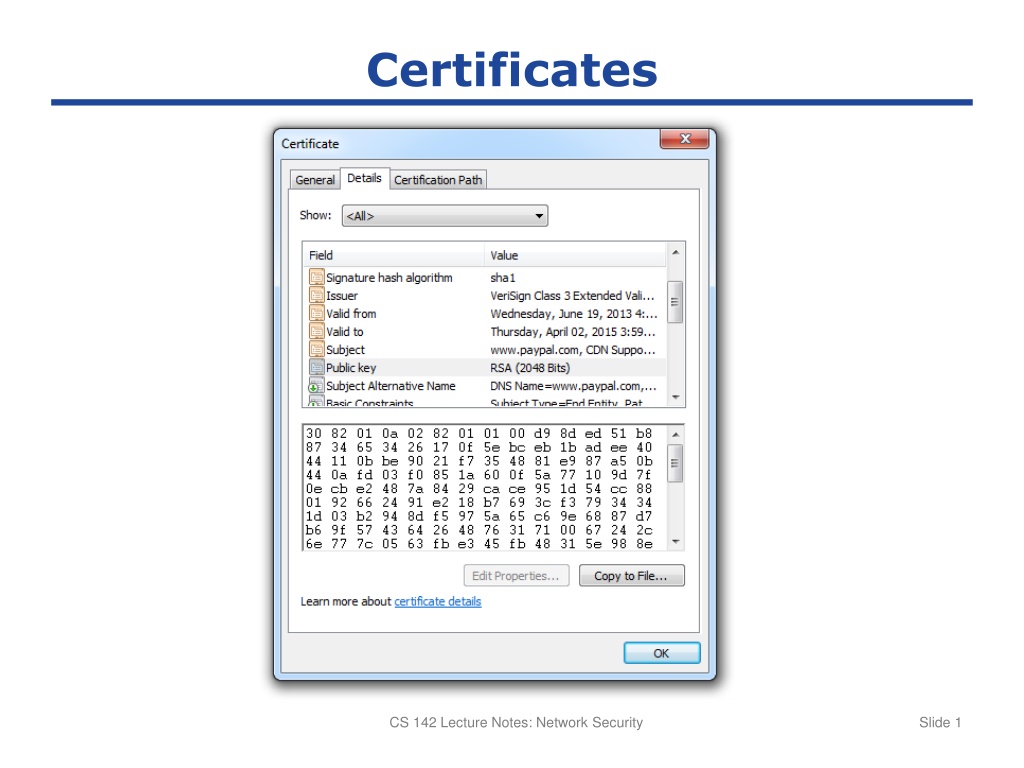Click the Copy to File button
1024x768 pixels.
632,576
